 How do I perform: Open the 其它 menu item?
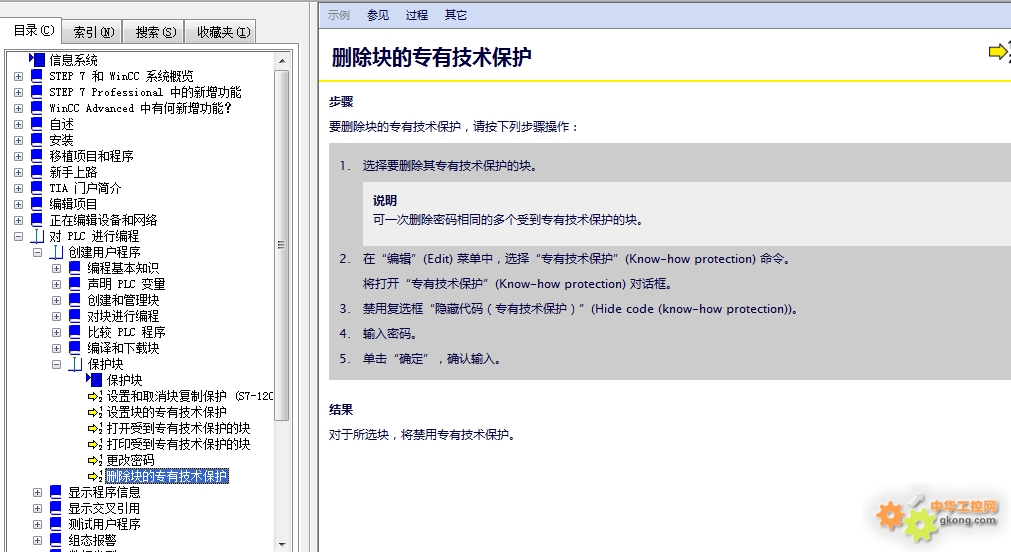[x=455, y=15]
